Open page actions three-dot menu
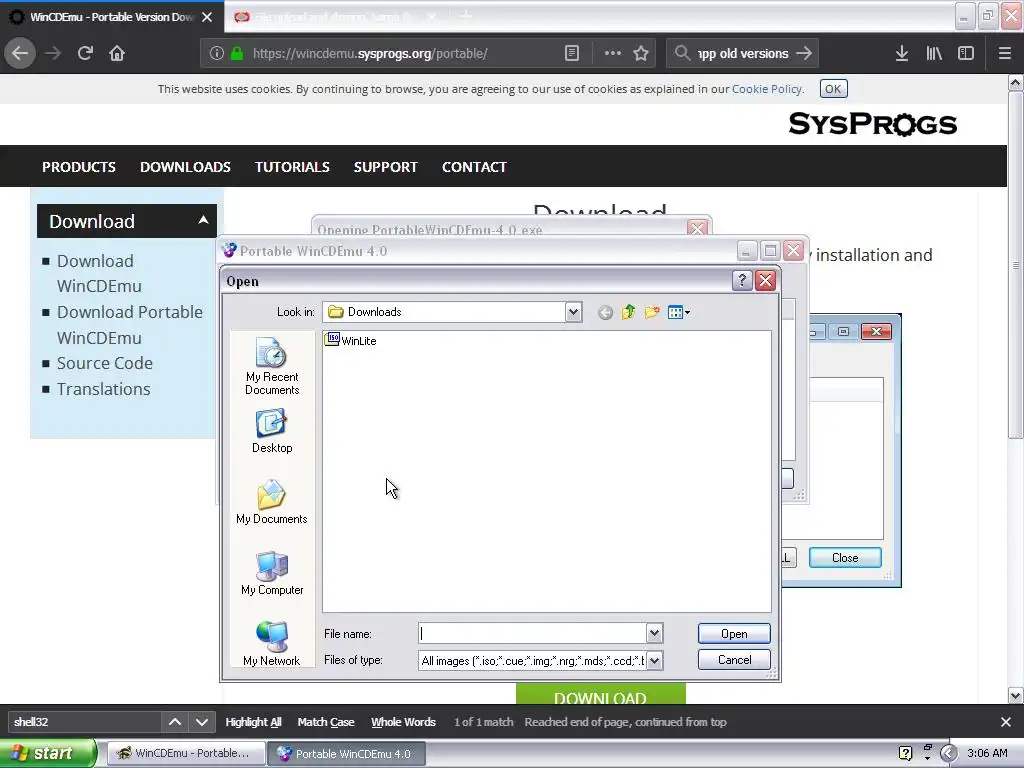The height and width of the screenshot is (768, 1024). 613,54
